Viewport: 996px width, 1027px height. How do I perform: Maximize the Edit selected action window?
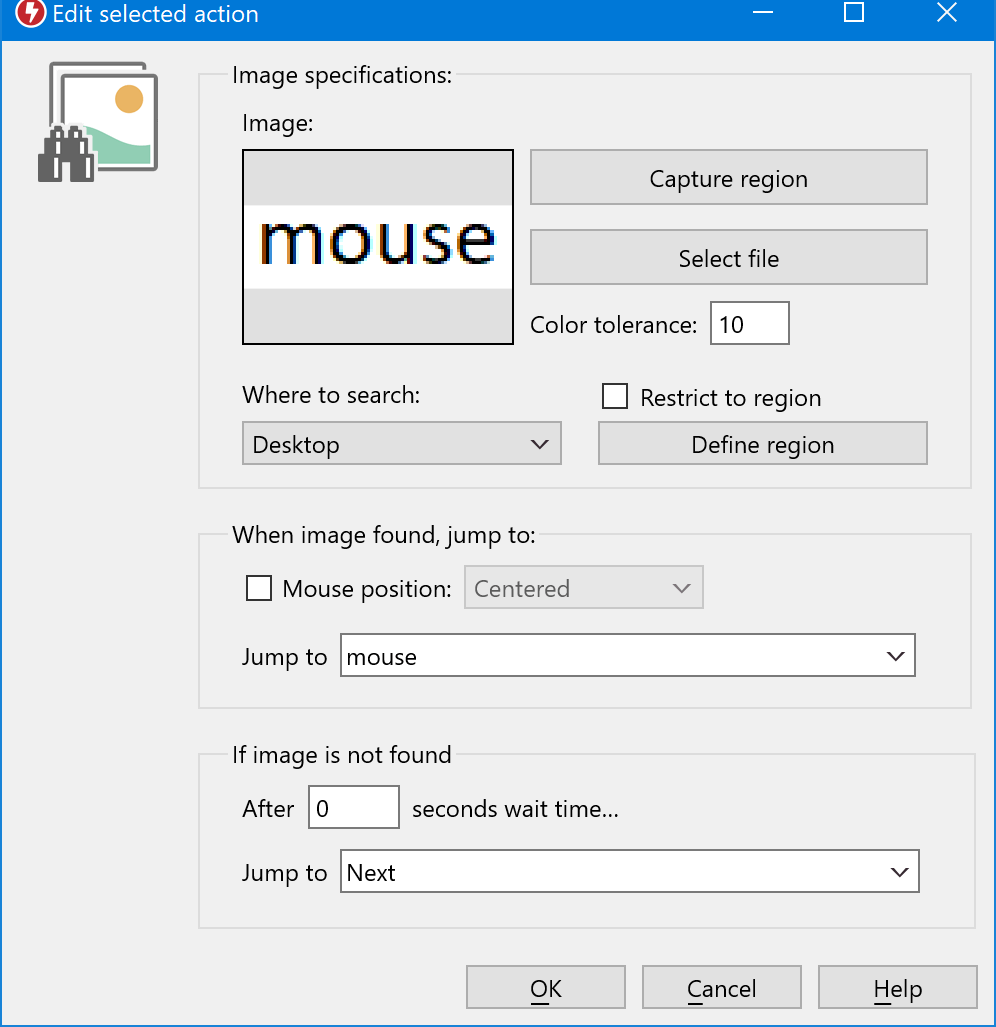point(854,13)
